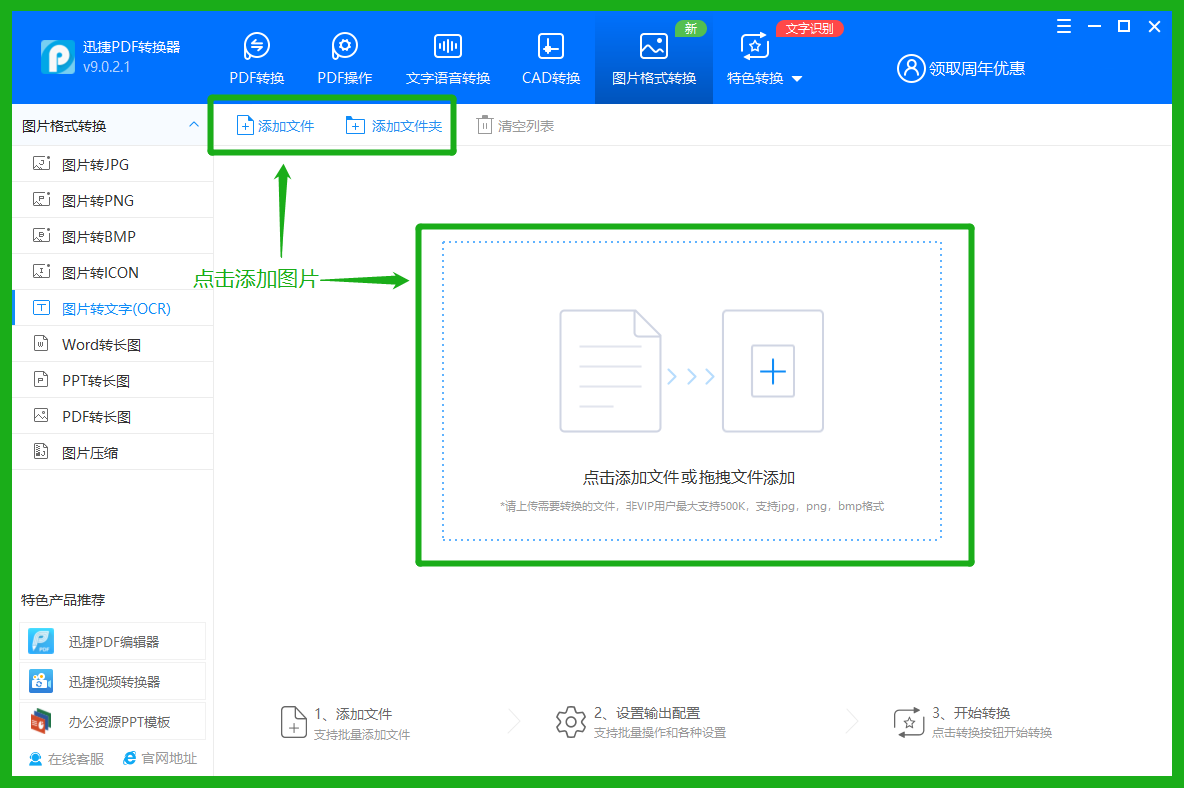Image resolution: width=1184 pixels, height=788 pixels.
Task: Click the 图片转ICON icon
Action: pyautogui.click(x=42, y=272)
